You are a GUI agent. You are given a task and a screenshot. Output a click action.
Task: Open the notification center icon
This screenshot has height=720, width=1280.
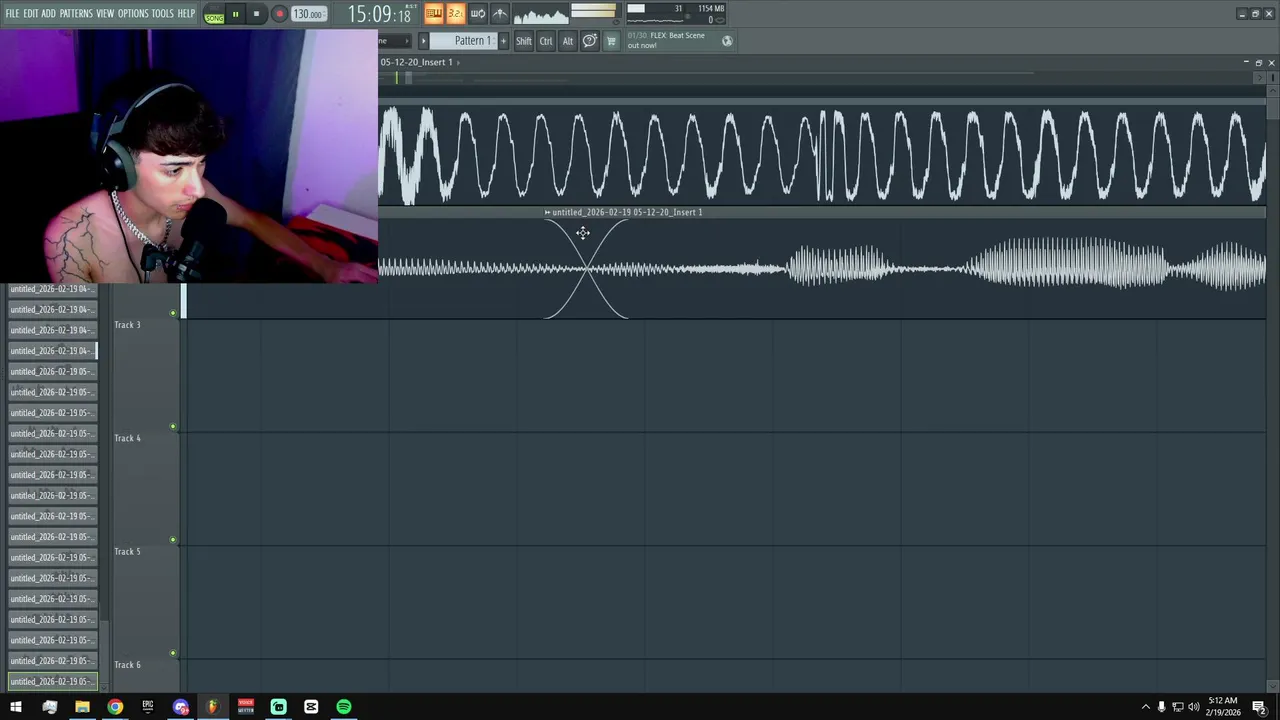click(x=1260, y=708)
